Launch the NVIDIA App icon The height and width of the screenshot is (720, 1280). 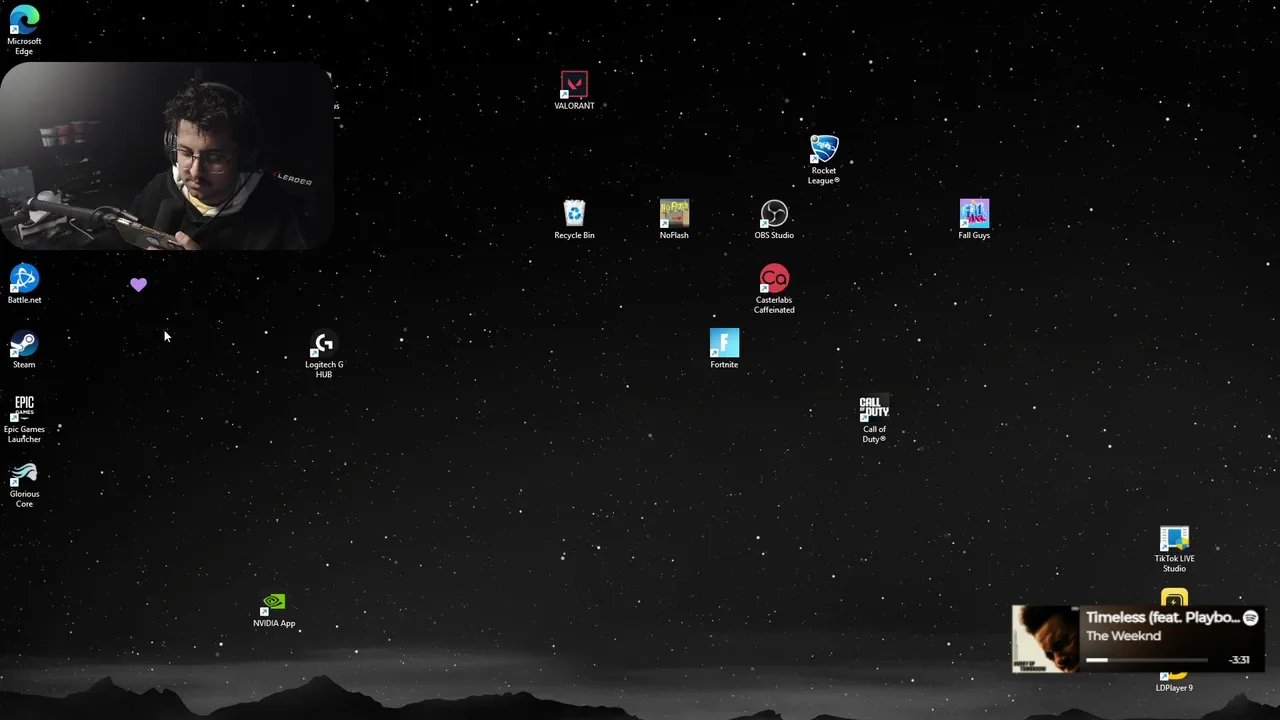click(x=274, y=609)
